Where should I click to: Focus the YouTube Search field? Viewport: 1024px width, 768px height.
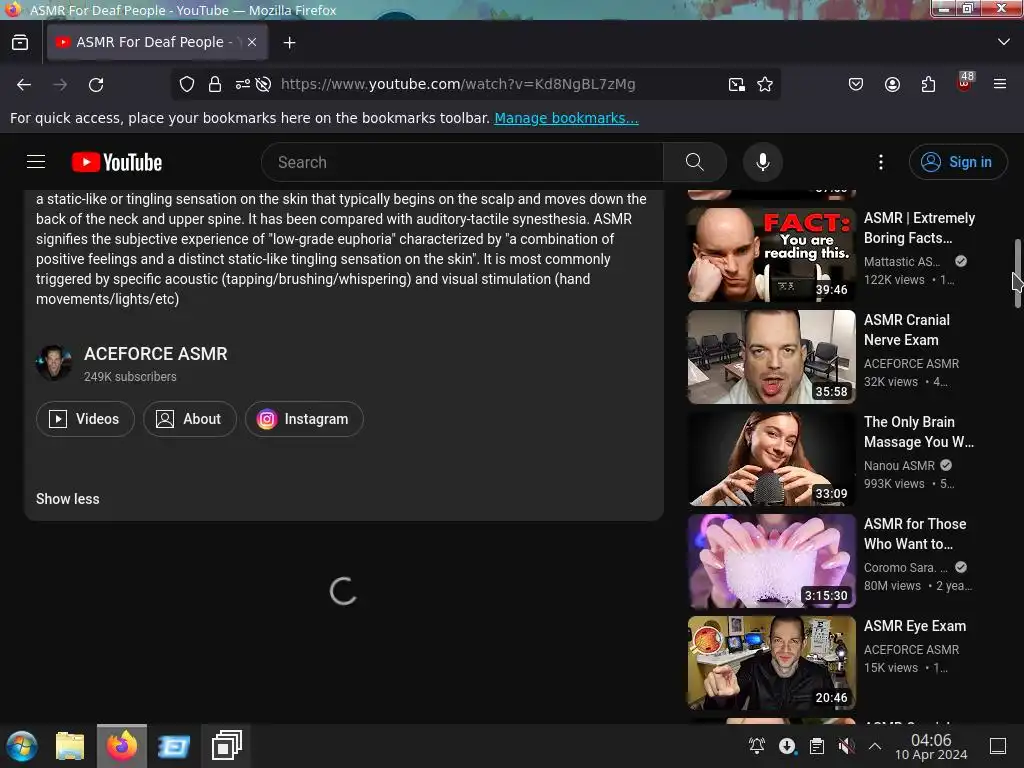[x=462, y=162]
